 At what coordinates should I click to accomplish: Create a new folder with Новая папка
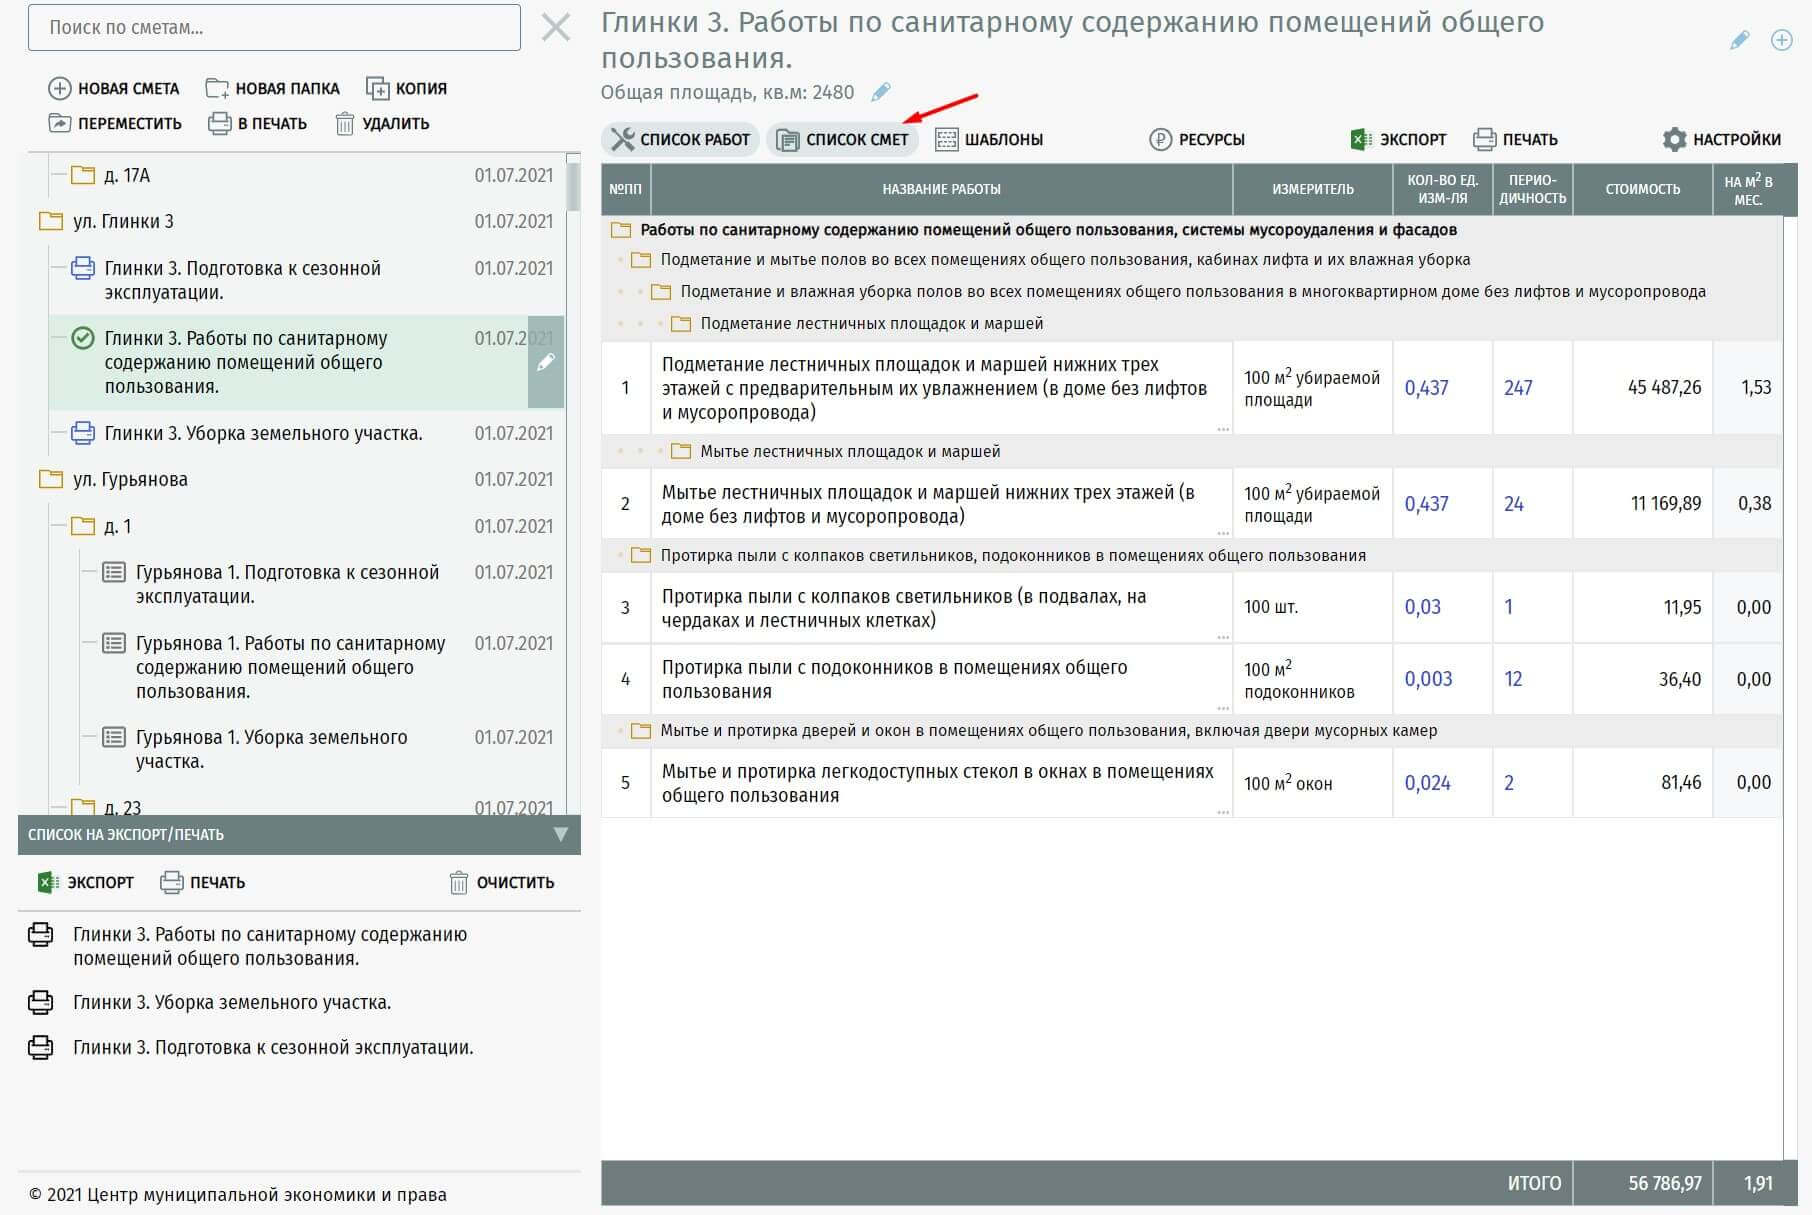tap(272, 88)
